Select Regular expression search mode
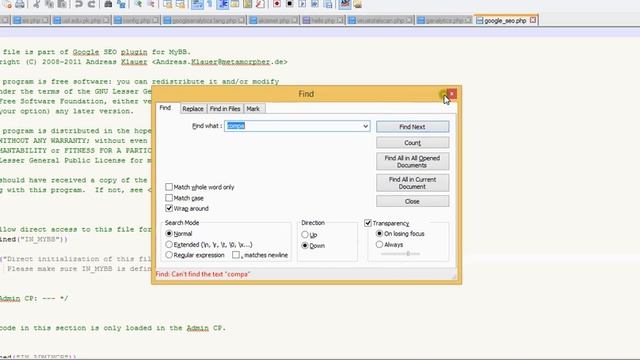Viewport: 640px width, 360px height. coord(169,255)
